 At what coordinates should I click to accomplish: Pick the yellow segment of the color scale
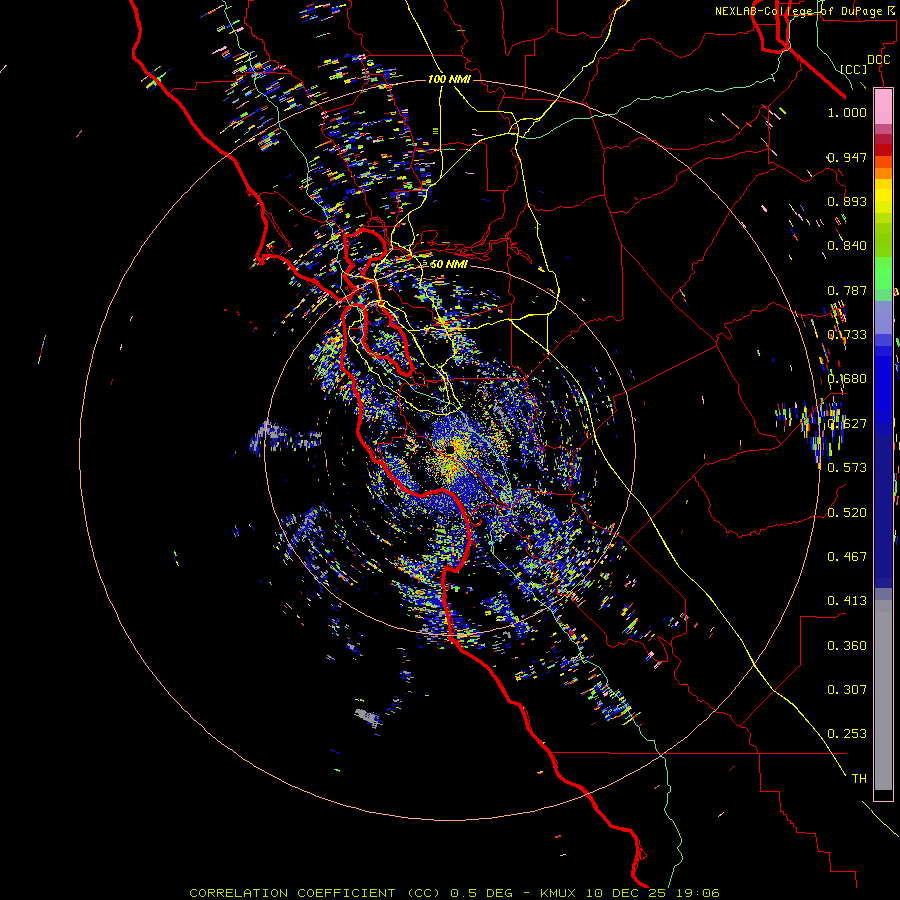883,196
